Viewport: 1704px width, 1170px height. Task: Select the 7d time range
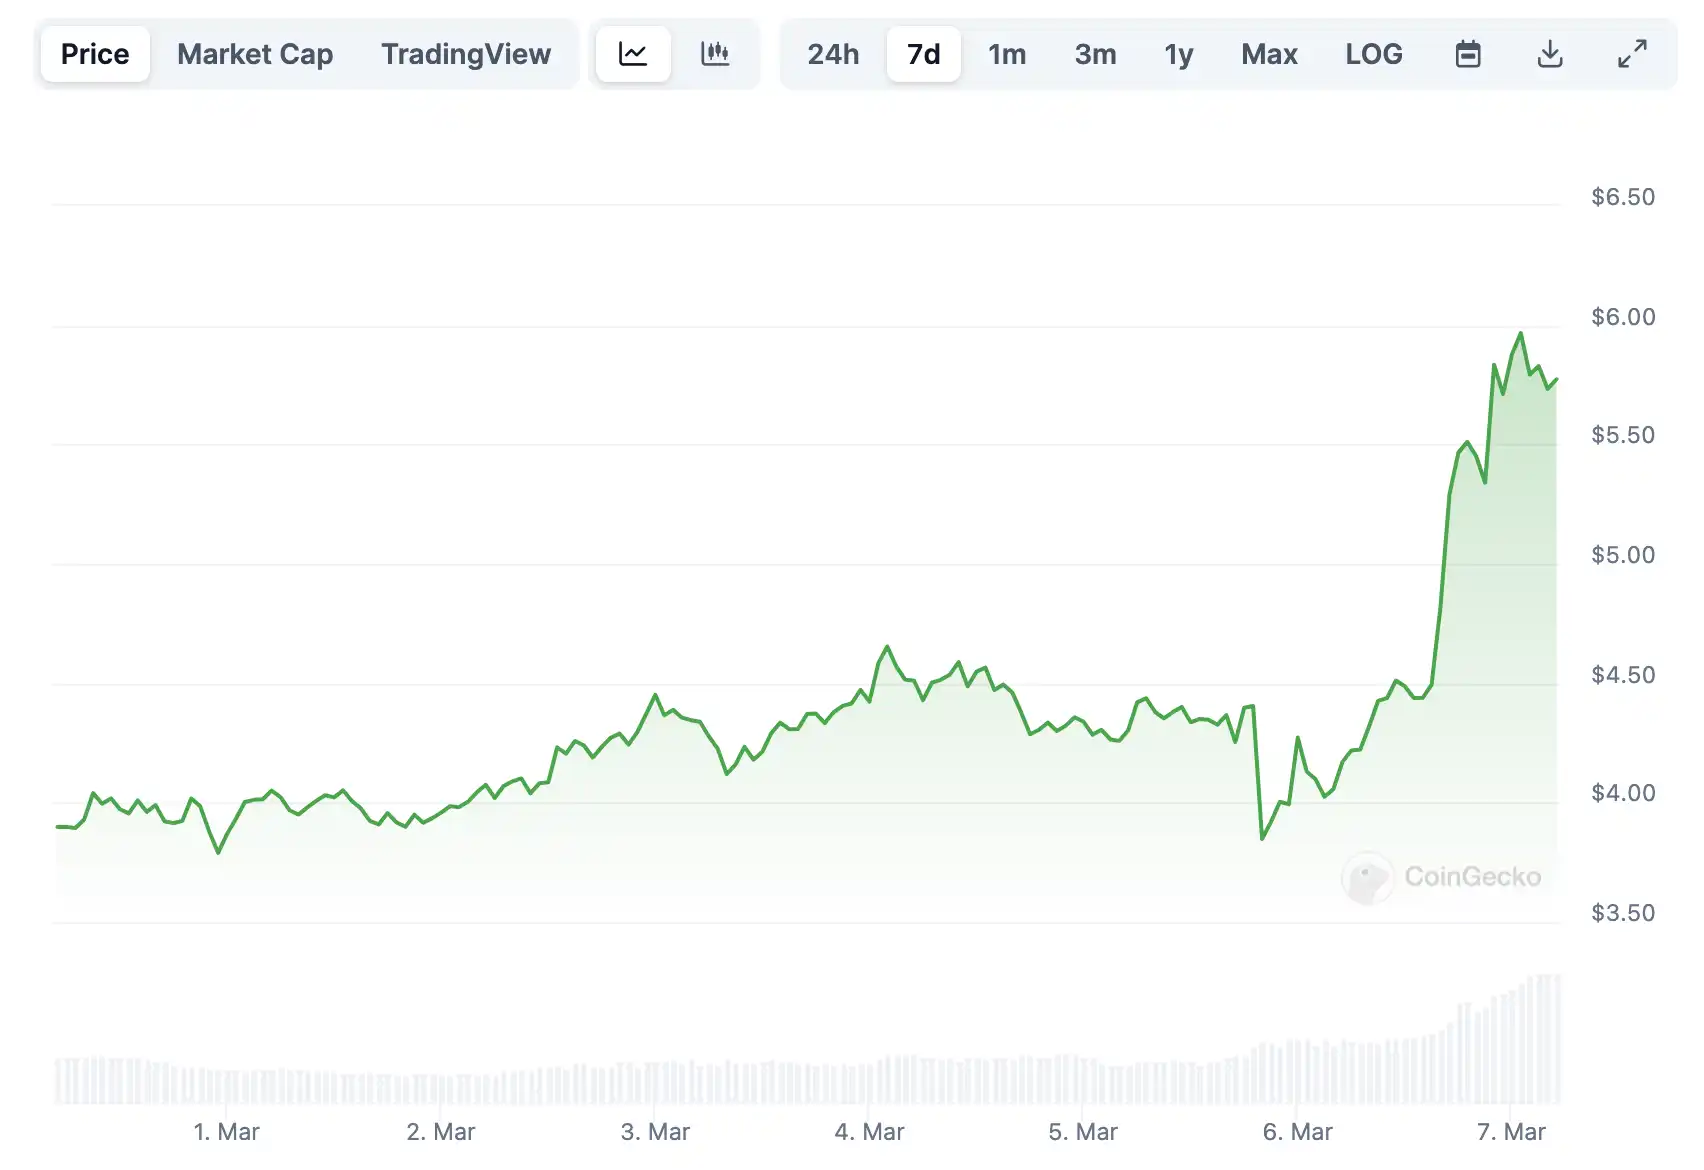point(924,54)
